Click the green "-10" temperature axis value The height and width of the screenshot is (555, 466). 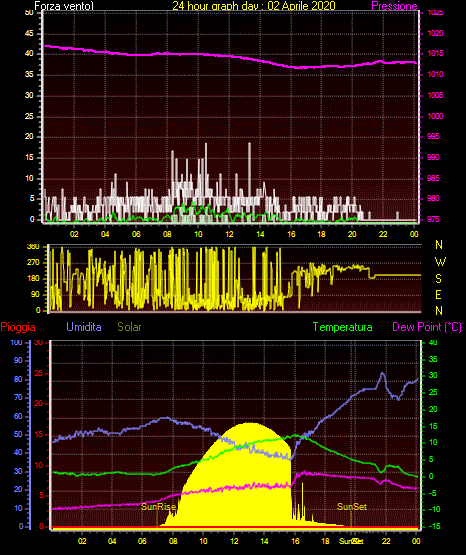pyautogui.click(x=434, y=509)
